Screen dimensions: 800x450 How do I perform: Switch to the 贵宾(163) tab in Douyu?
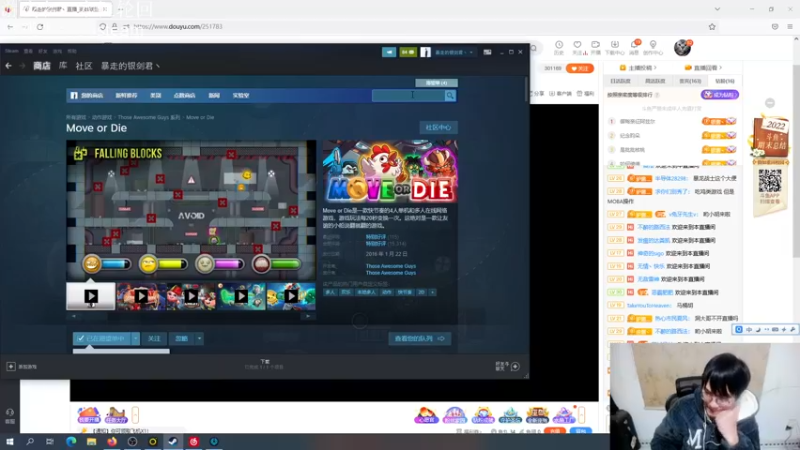(x=690, y=81)
